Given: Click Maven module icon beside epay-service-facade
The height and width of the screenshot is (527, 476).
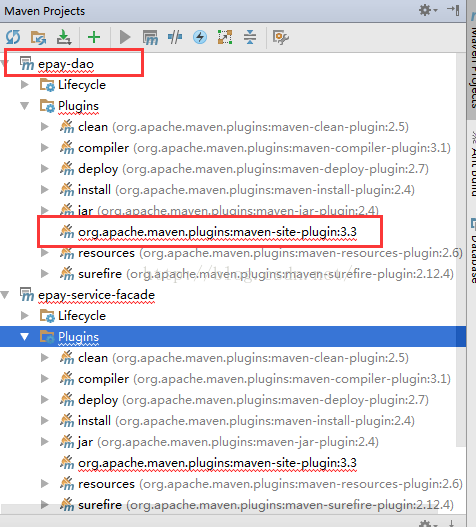Looking at the screenshot, I should pos(27,294).
